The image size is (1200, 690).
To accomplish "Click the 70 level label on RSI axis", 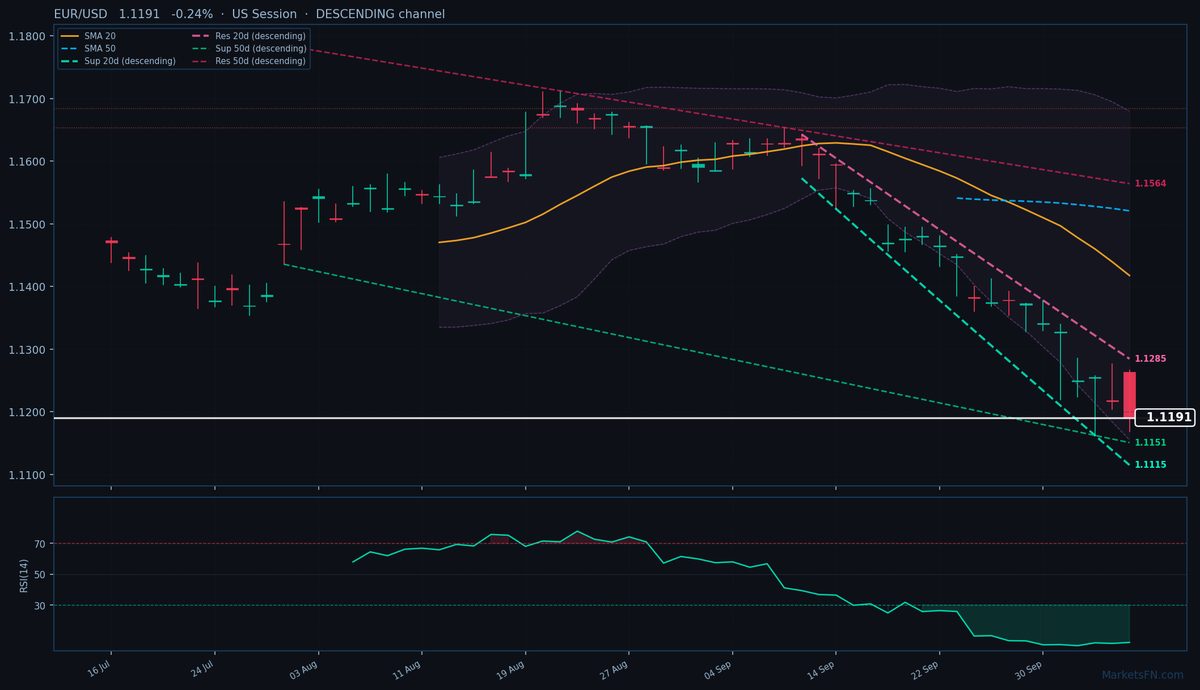I will (x=40, y=544).
